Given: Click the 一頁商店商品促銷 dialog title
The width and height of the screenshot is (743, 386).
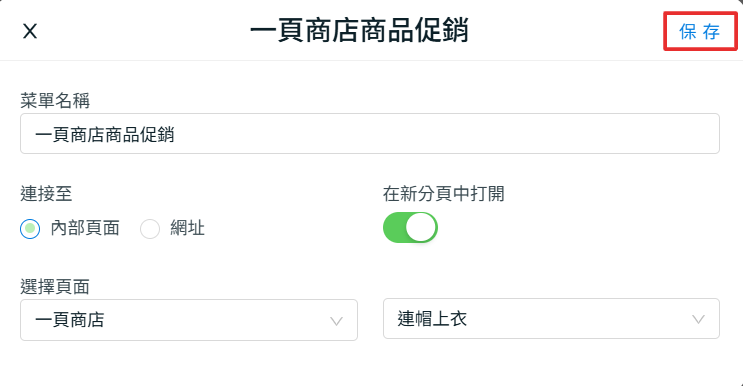Looking at the screenshot, I should (360, 30).
